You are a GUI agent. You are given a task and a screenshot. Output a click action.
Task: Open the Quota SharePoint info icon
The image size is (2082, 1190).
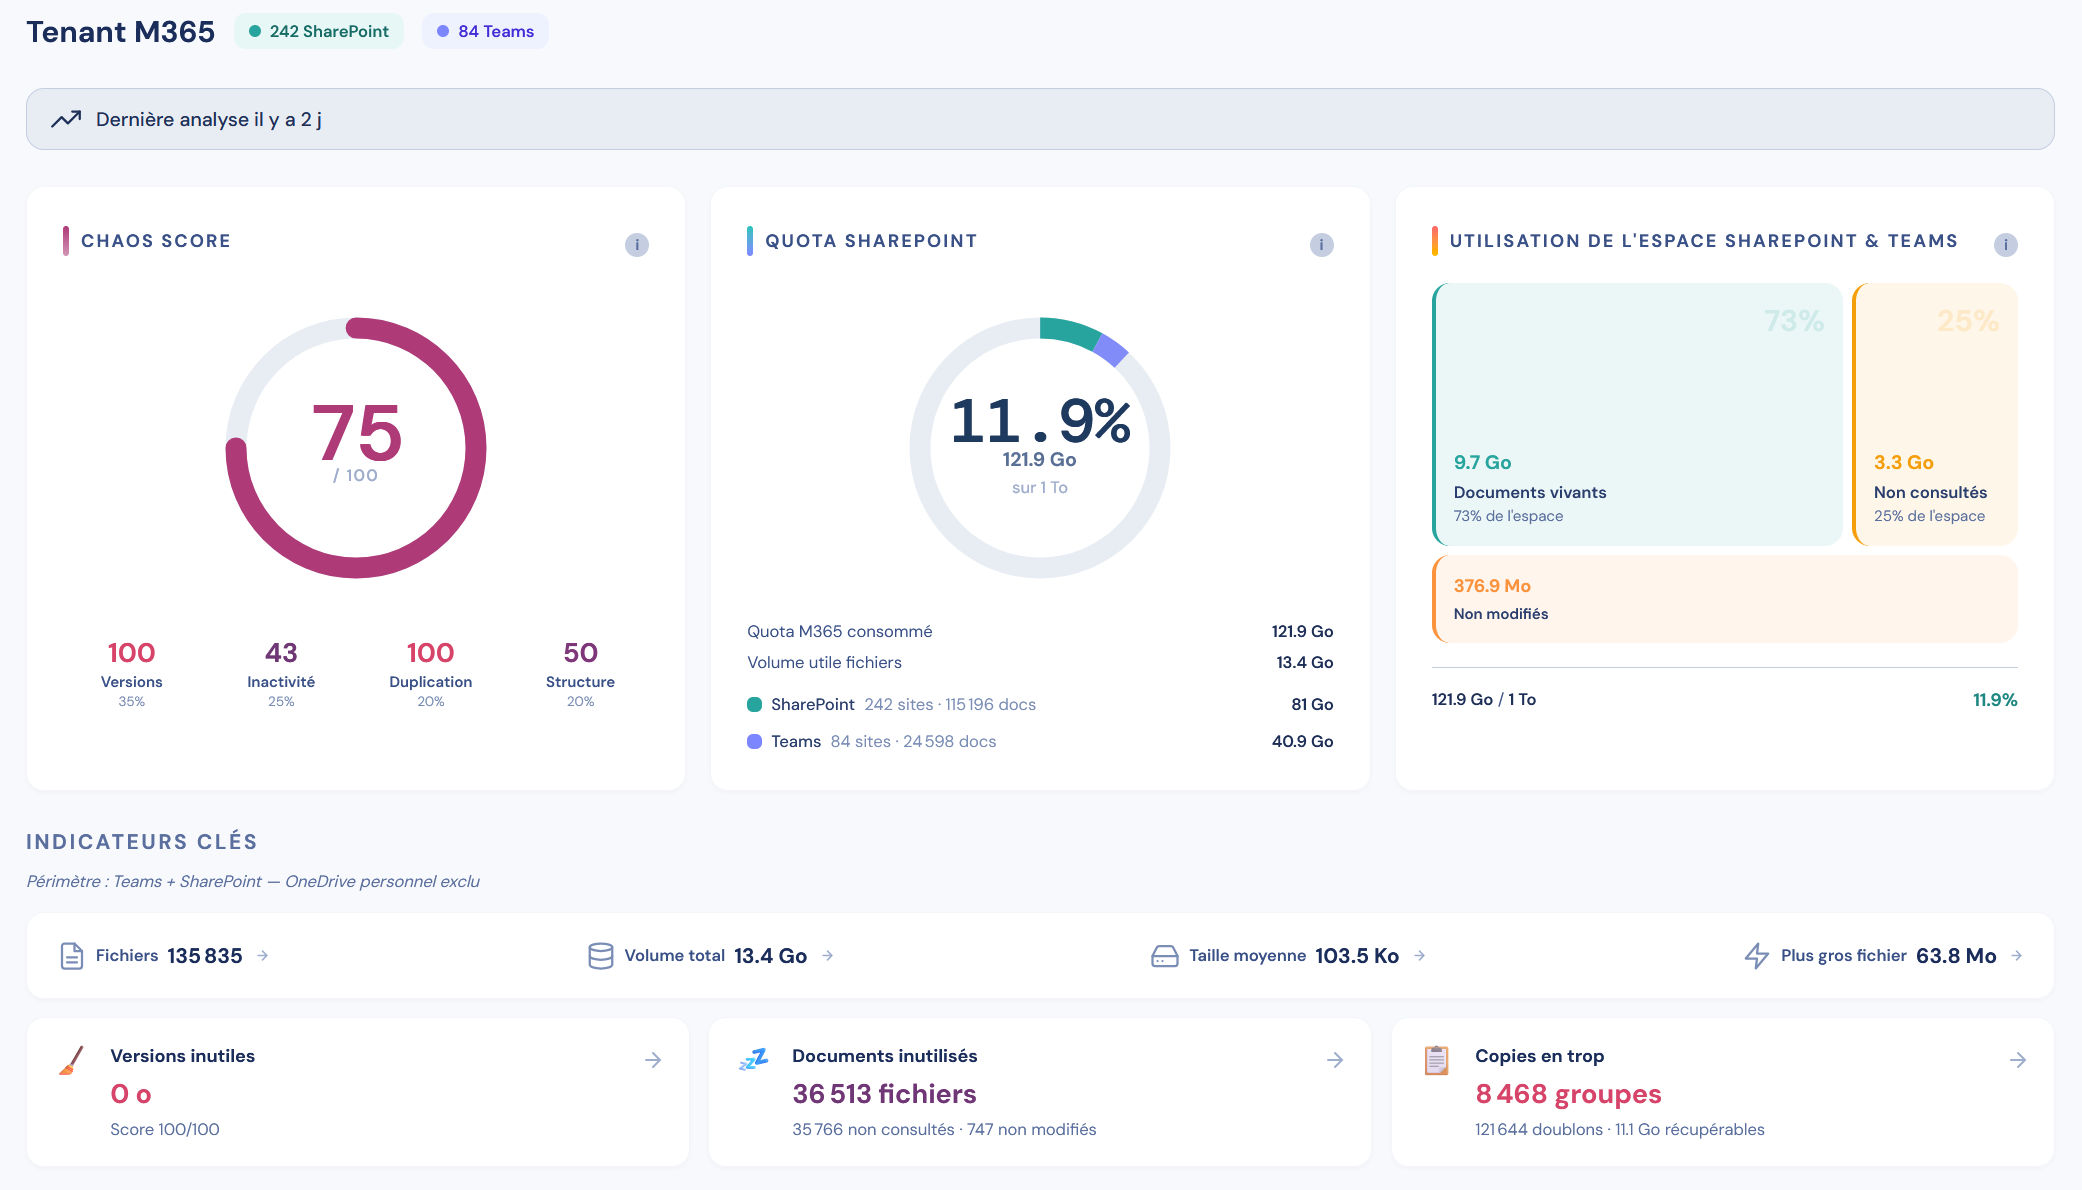(x=1321, y=245)
